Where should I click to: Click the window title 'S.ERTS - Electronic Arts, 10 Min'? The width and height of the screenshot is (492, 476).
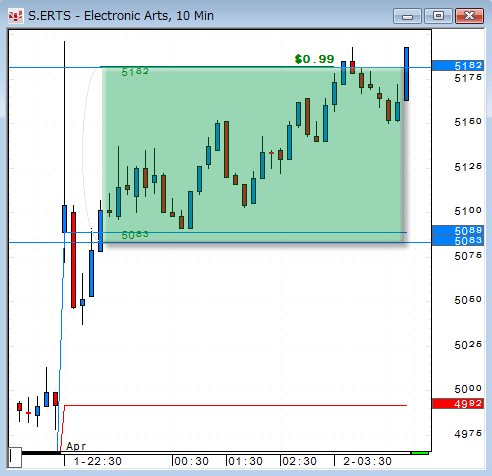tap(121, 16)
